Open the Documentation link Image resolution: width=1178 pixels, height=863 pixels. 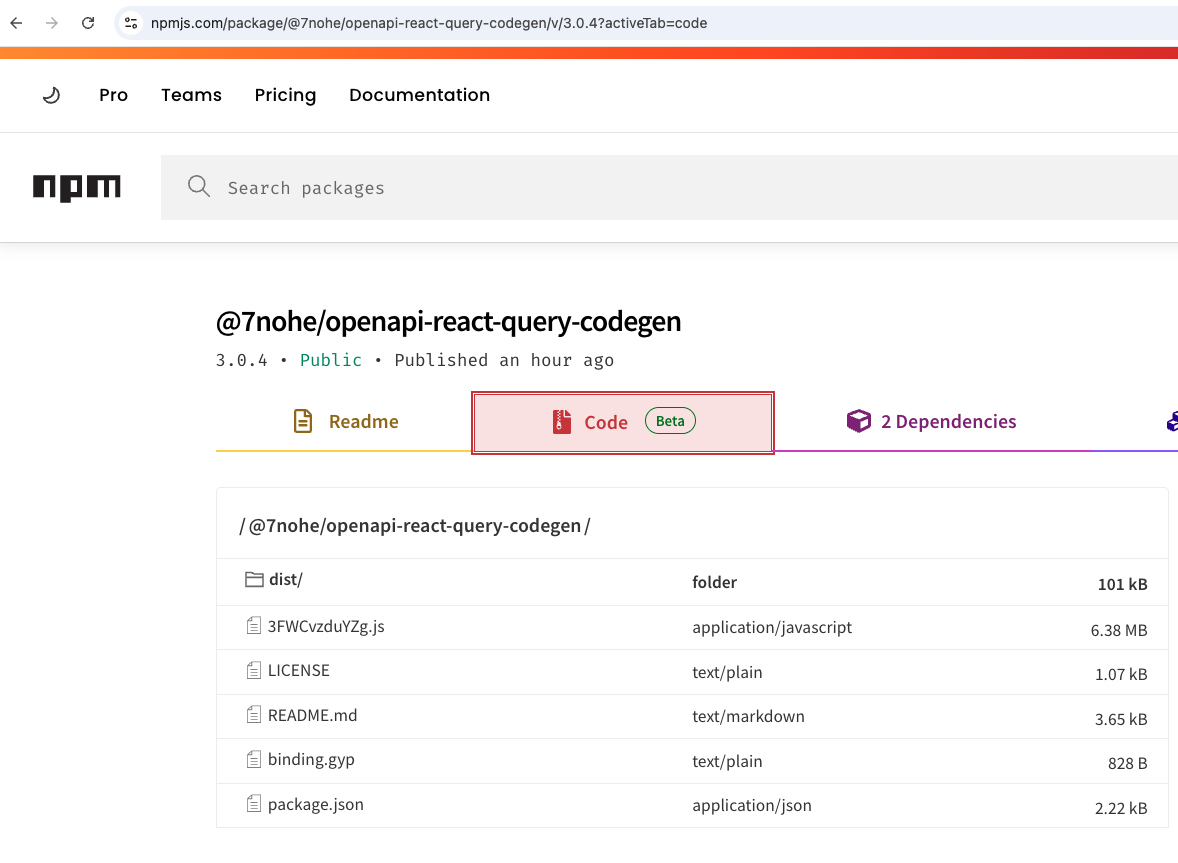(419, 95)
